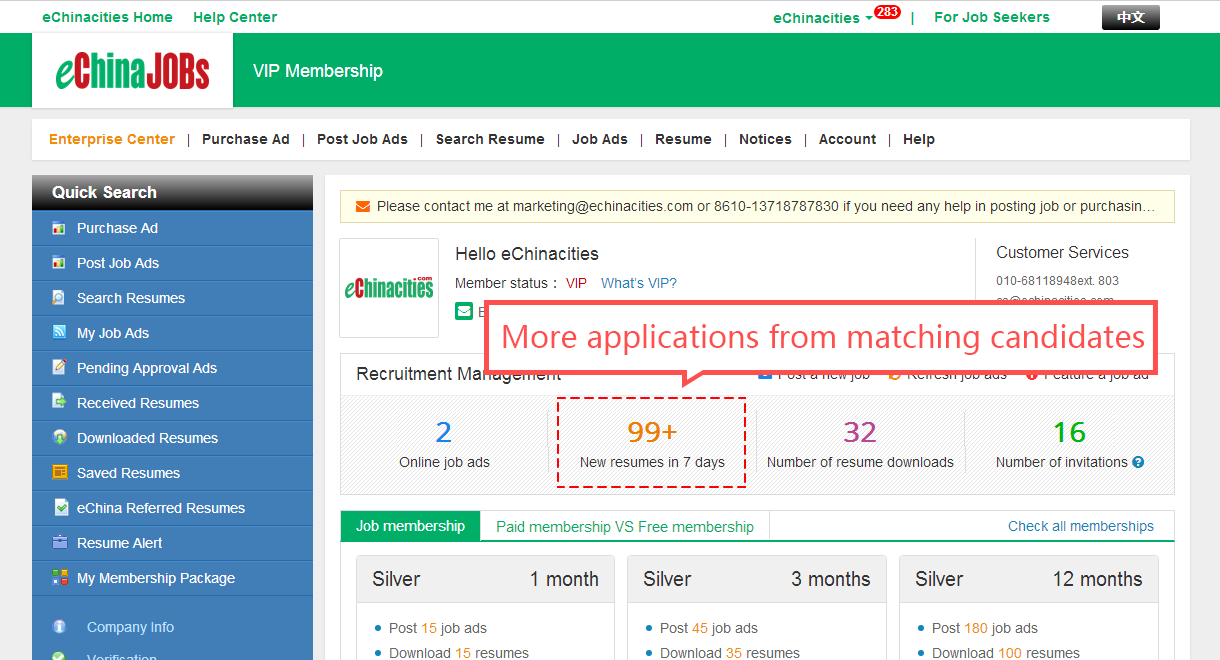Open the Notices menu item
This screenshot has width=1220, height=660.
765,139
